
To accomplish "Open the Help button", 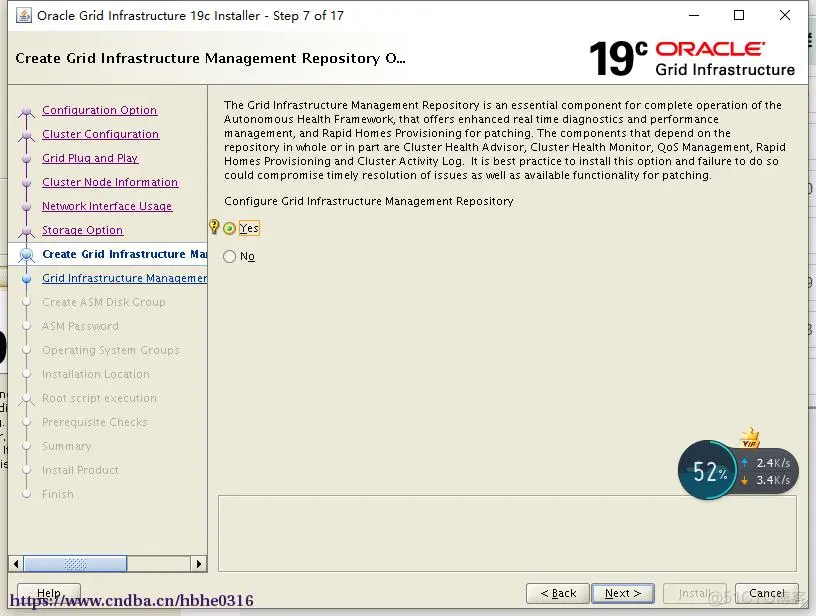I will click(49, 593).
